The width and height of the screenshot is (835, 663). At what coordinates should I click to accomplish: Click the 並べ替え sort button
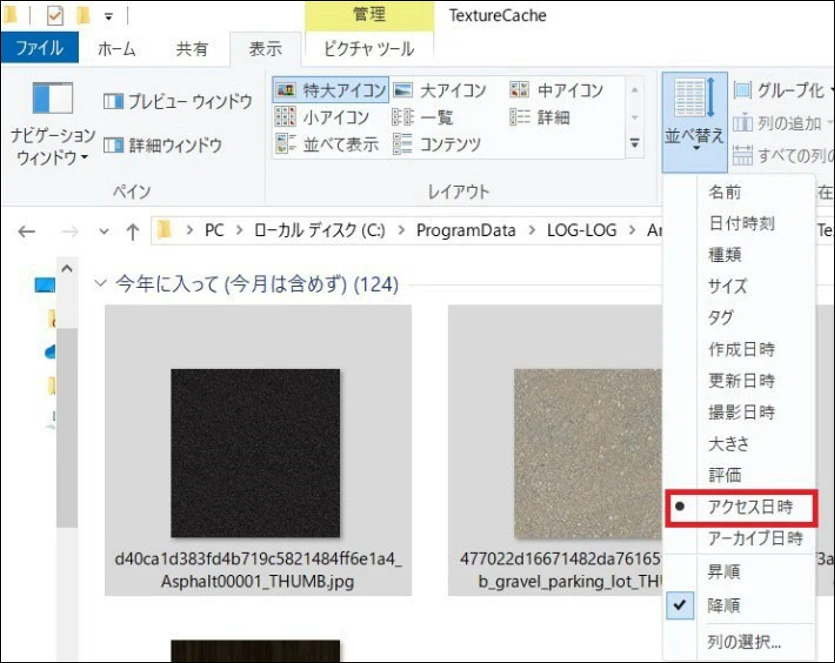click(x=694, y=122)
